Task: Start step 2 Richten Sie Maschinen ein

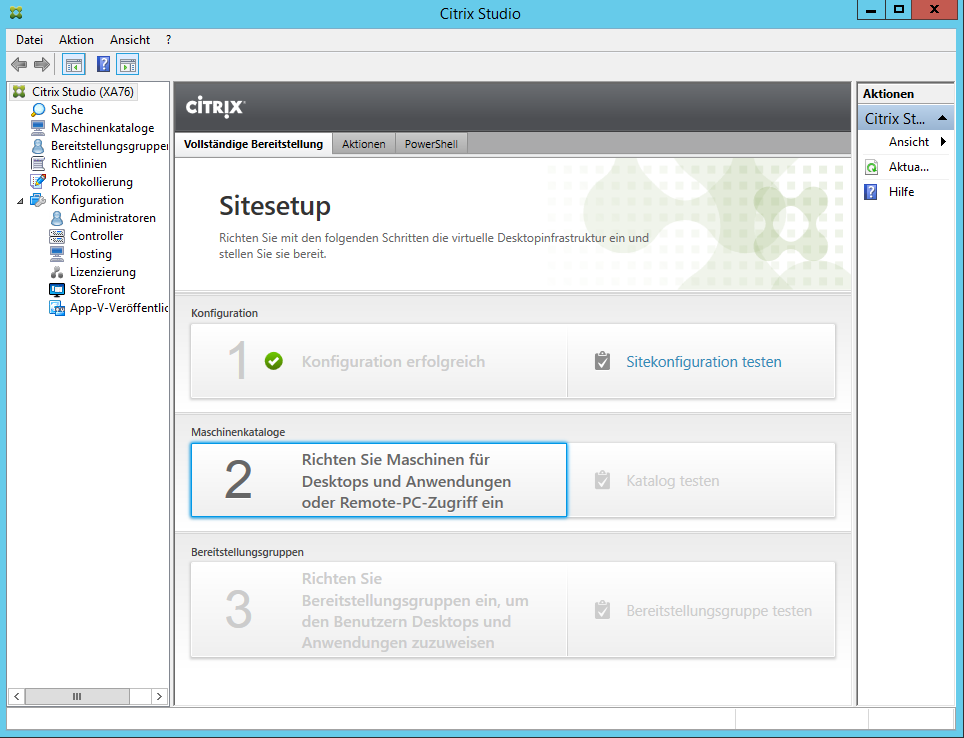Action: (x=379, y=480)
